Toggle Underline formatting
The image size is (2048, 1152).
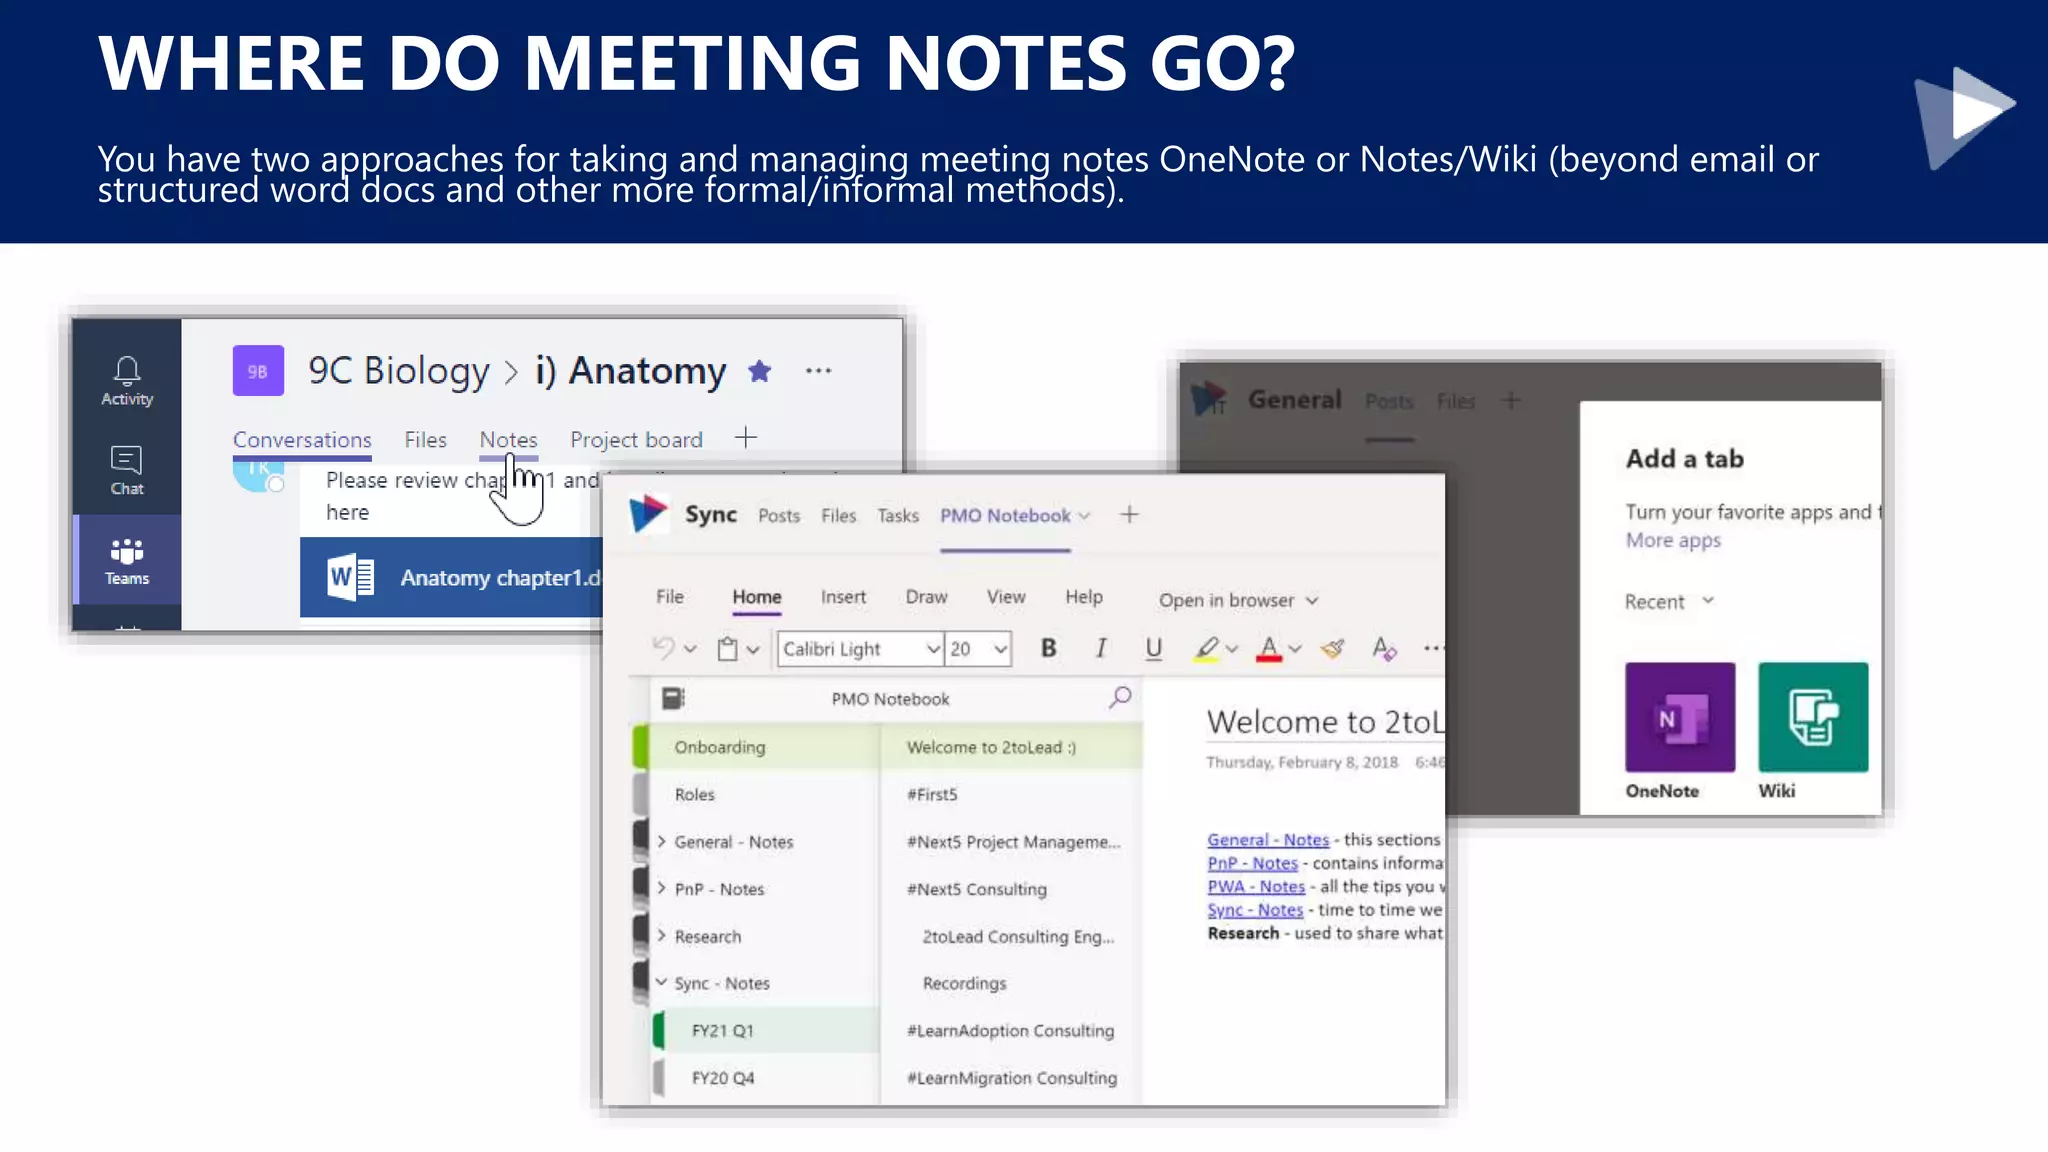tap(1153, 649)
